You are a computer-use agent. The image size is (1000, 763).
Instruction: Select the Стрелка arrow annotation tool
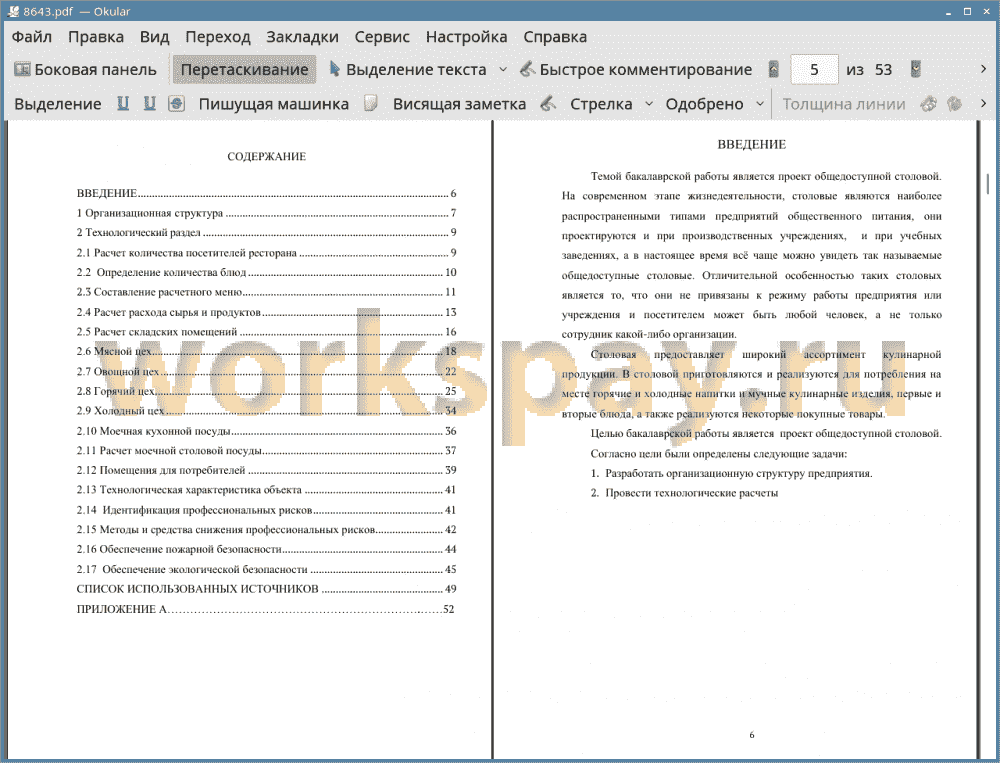pos(601,104)
